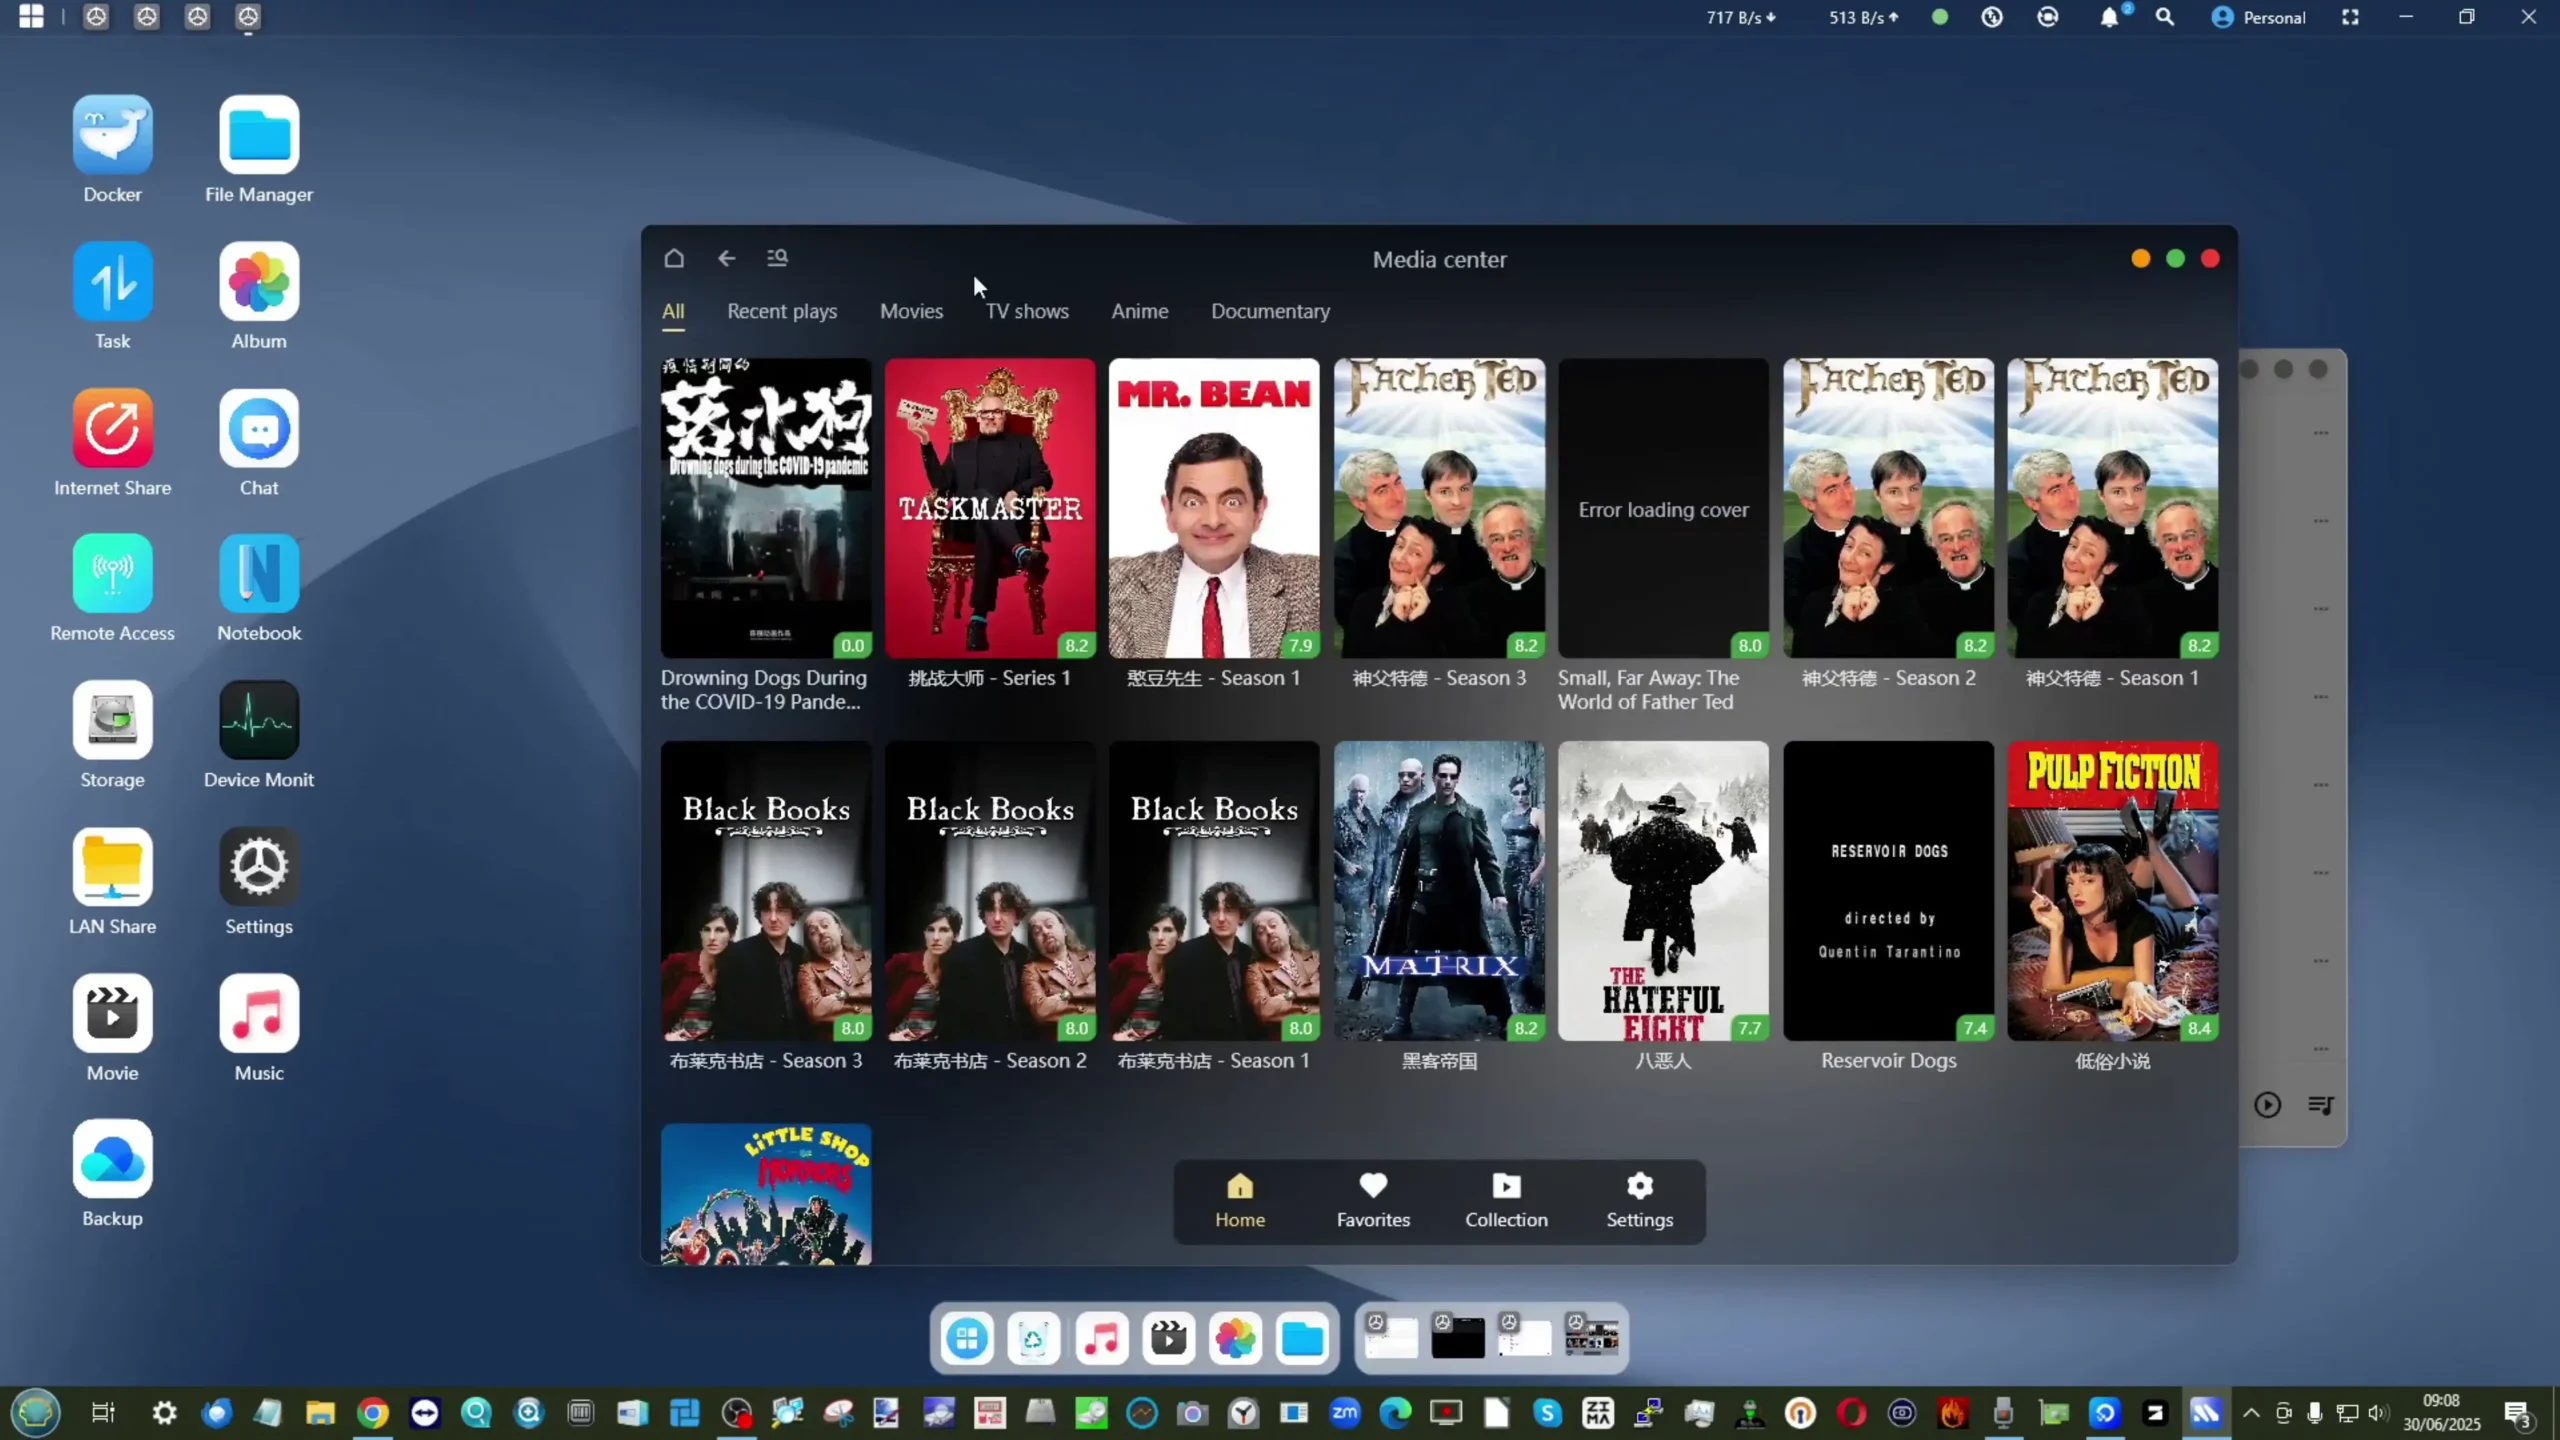This screenshot has height=1440, width=2560.
Task: Open the Error loading cover item
Action: point(1663,508)
